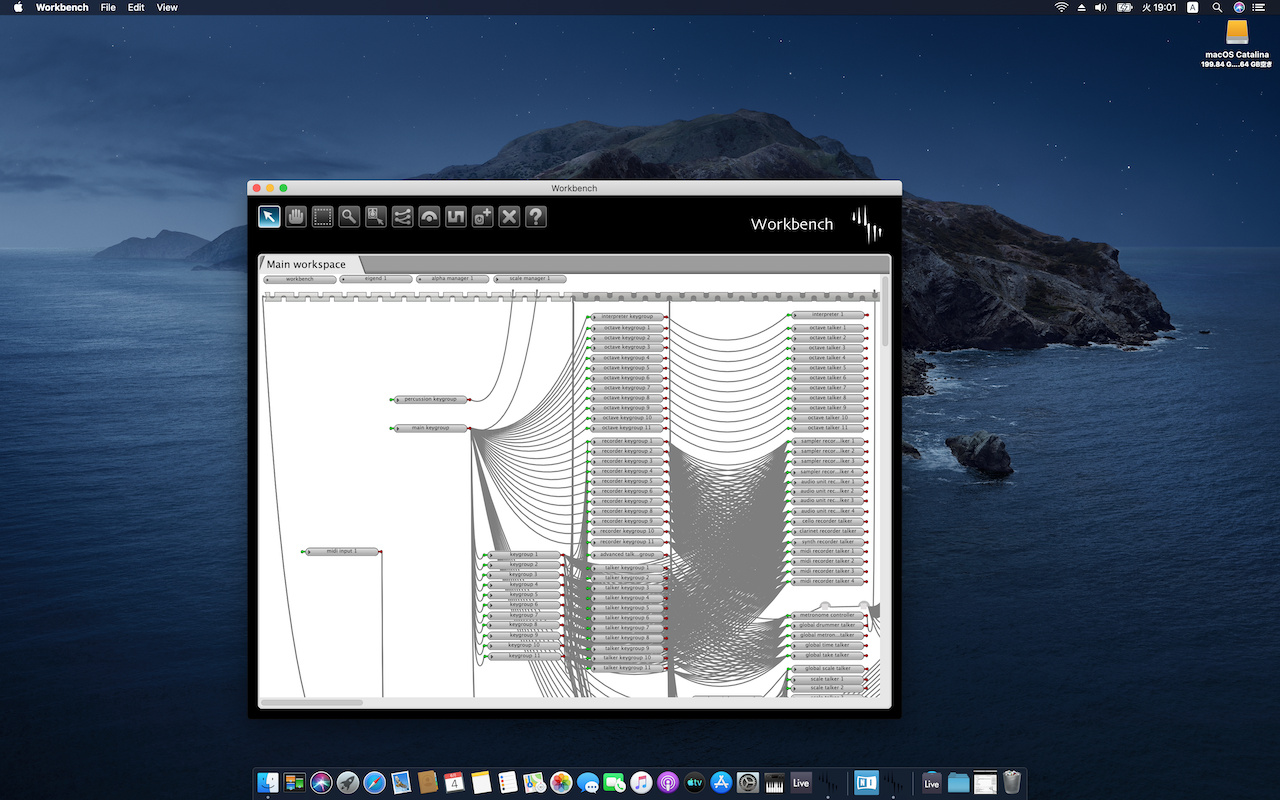Open the View menu
The image size is (1280, 800).
click(166, 7)
